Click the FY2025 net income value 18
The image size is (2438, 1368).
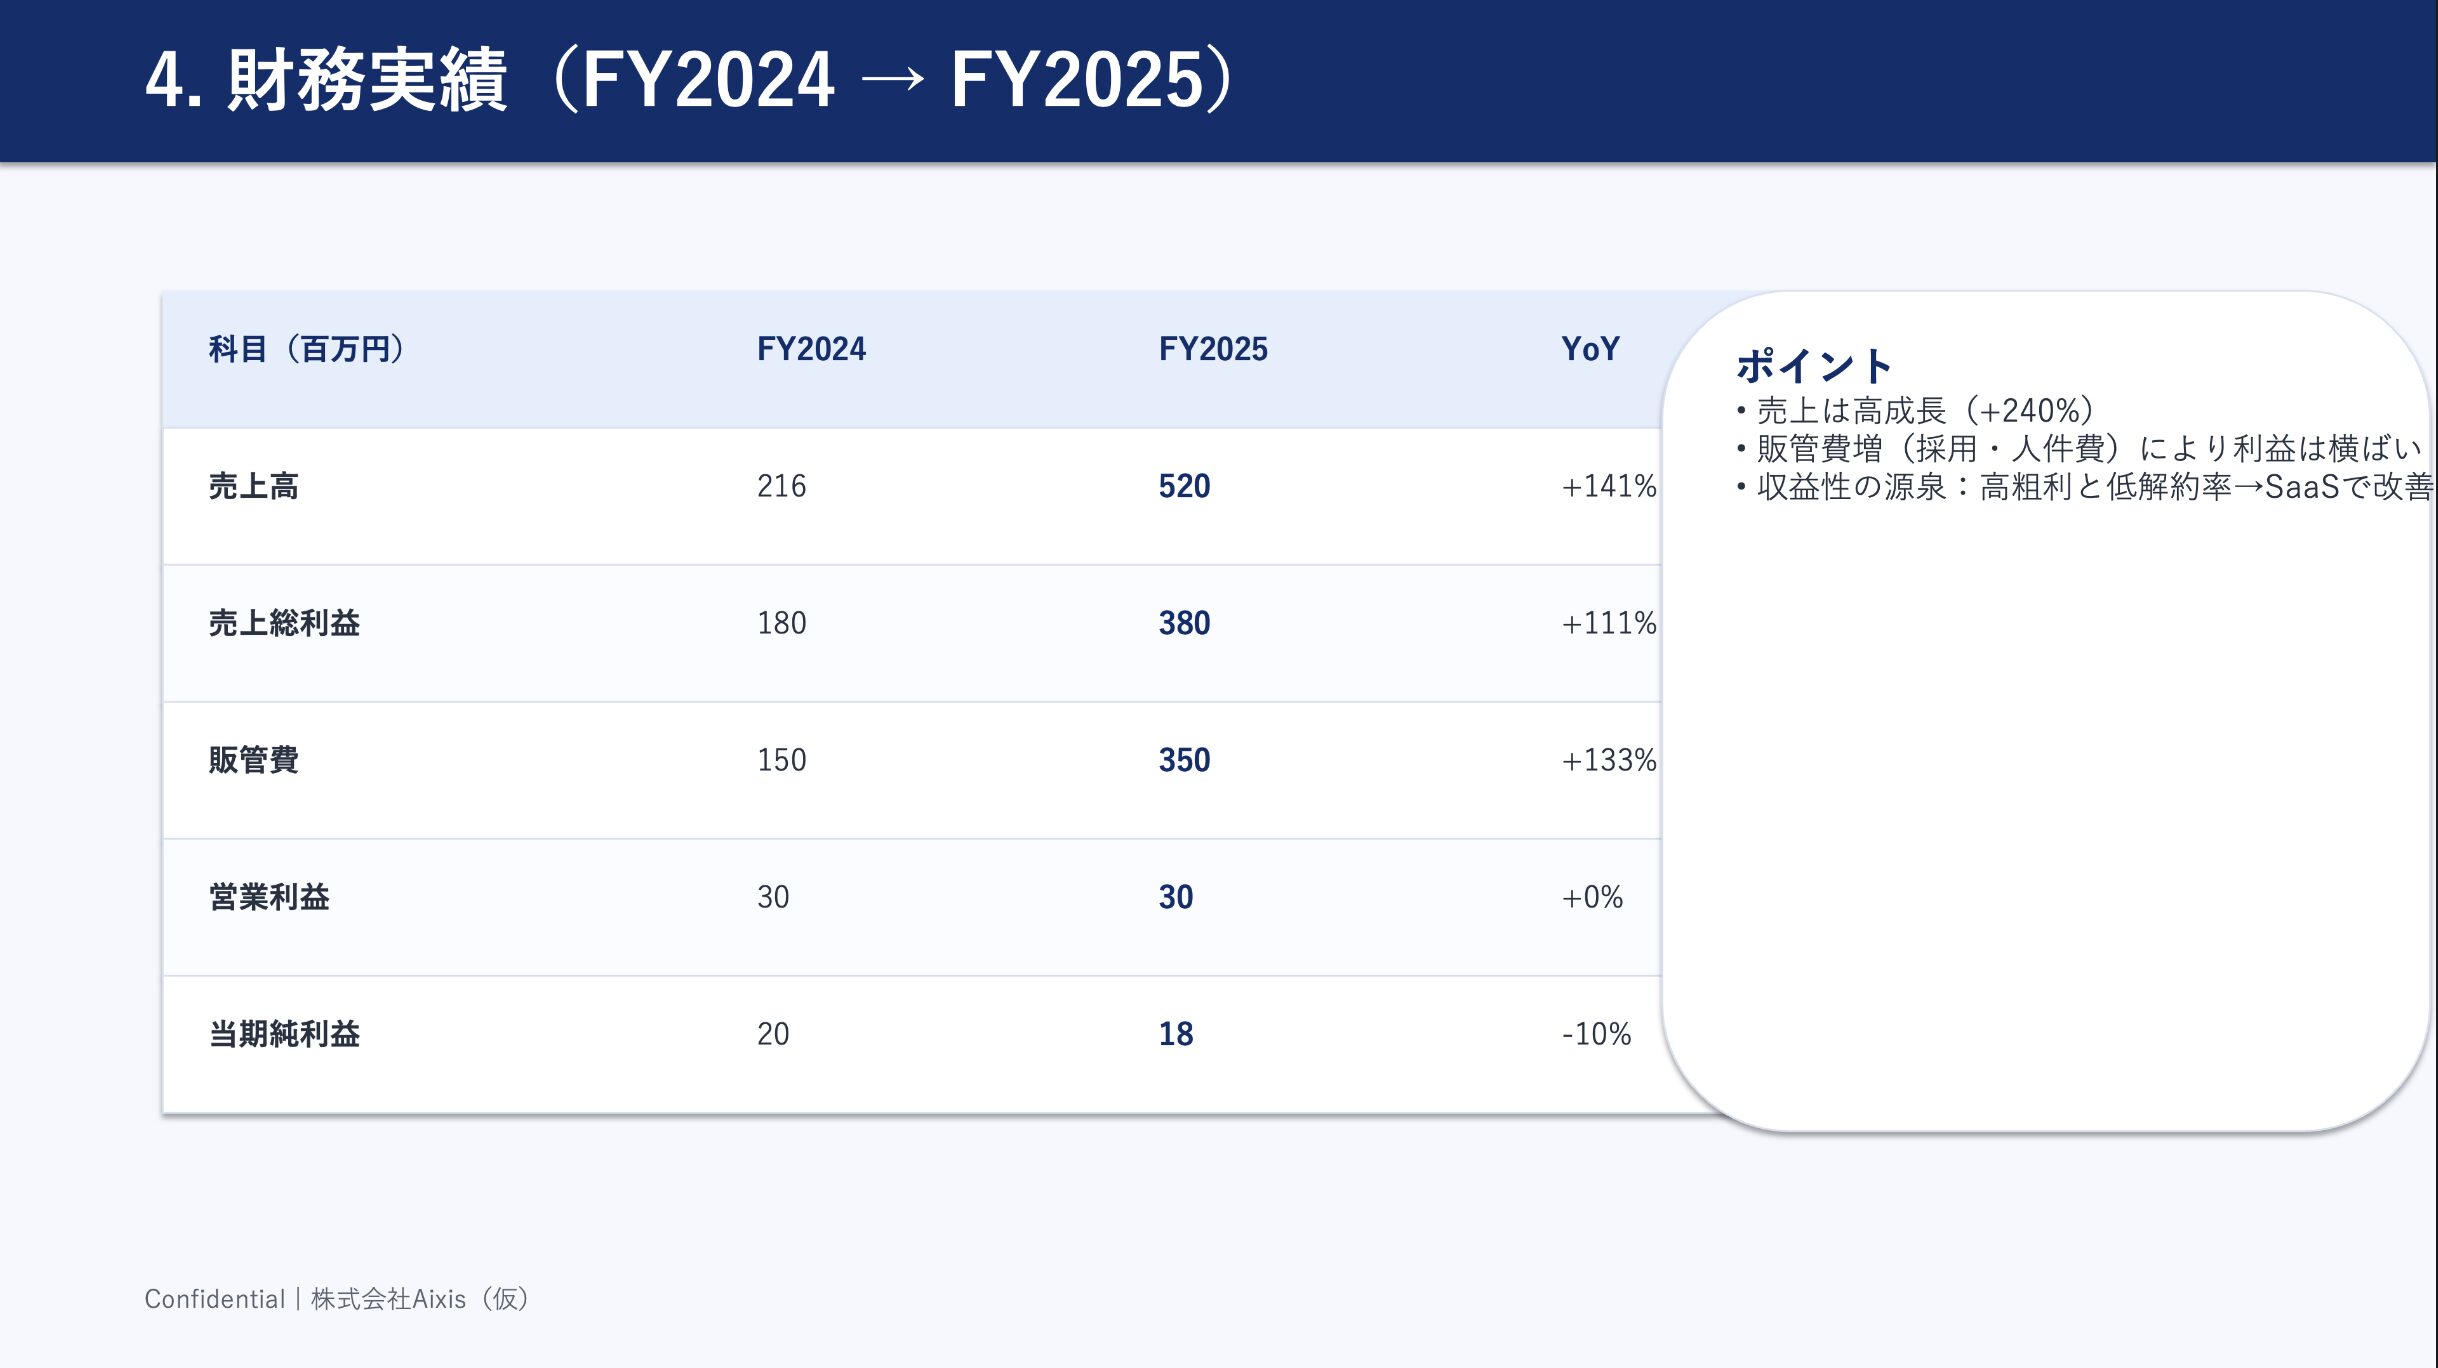[x=1176, y=1034]
